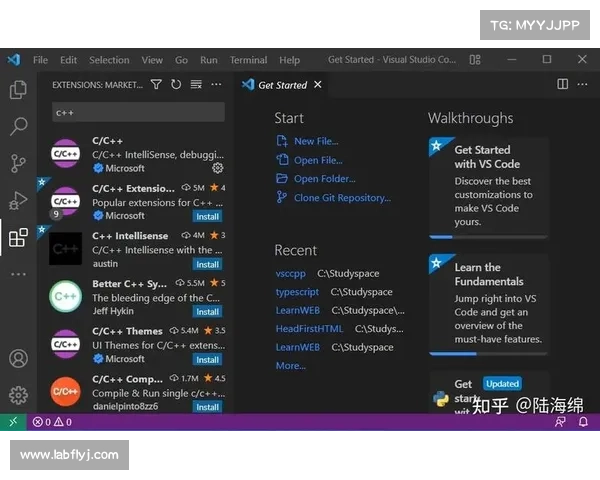This screenshot has width=600, height=480.
Task: Open editor more actions ellipsis
Action: tap(582, 84)
